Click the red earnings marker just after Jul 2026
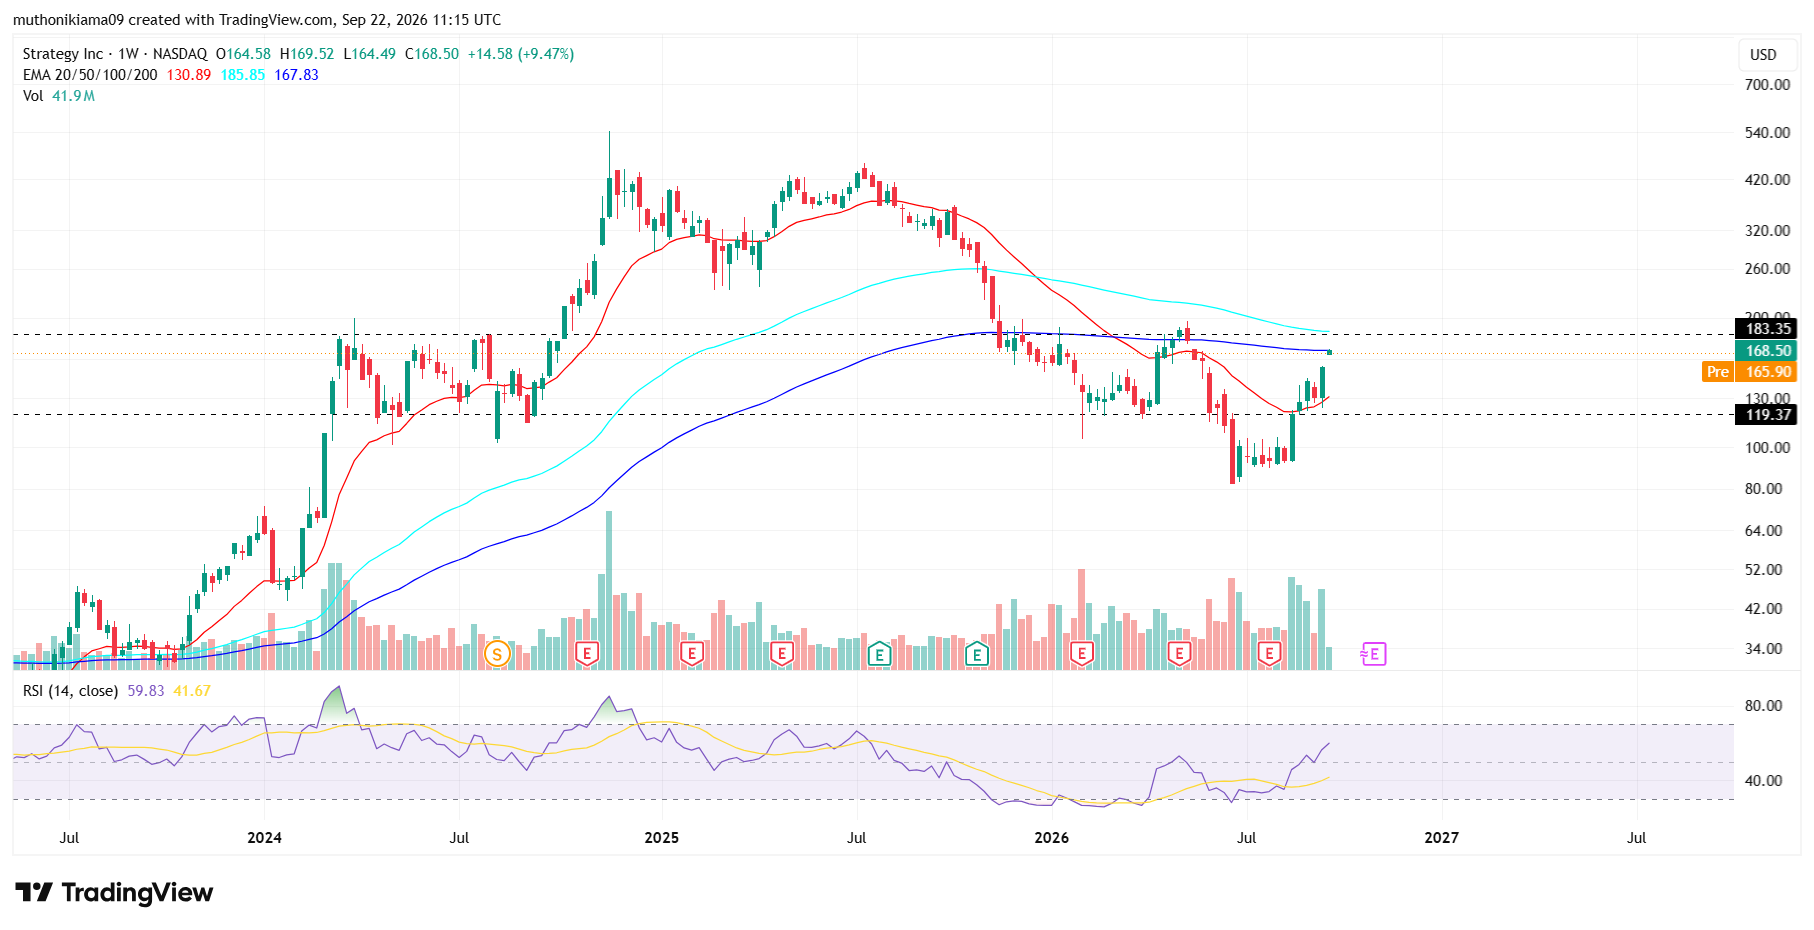This screenshot has height=930, width=1814. (x=1269, y=654)
